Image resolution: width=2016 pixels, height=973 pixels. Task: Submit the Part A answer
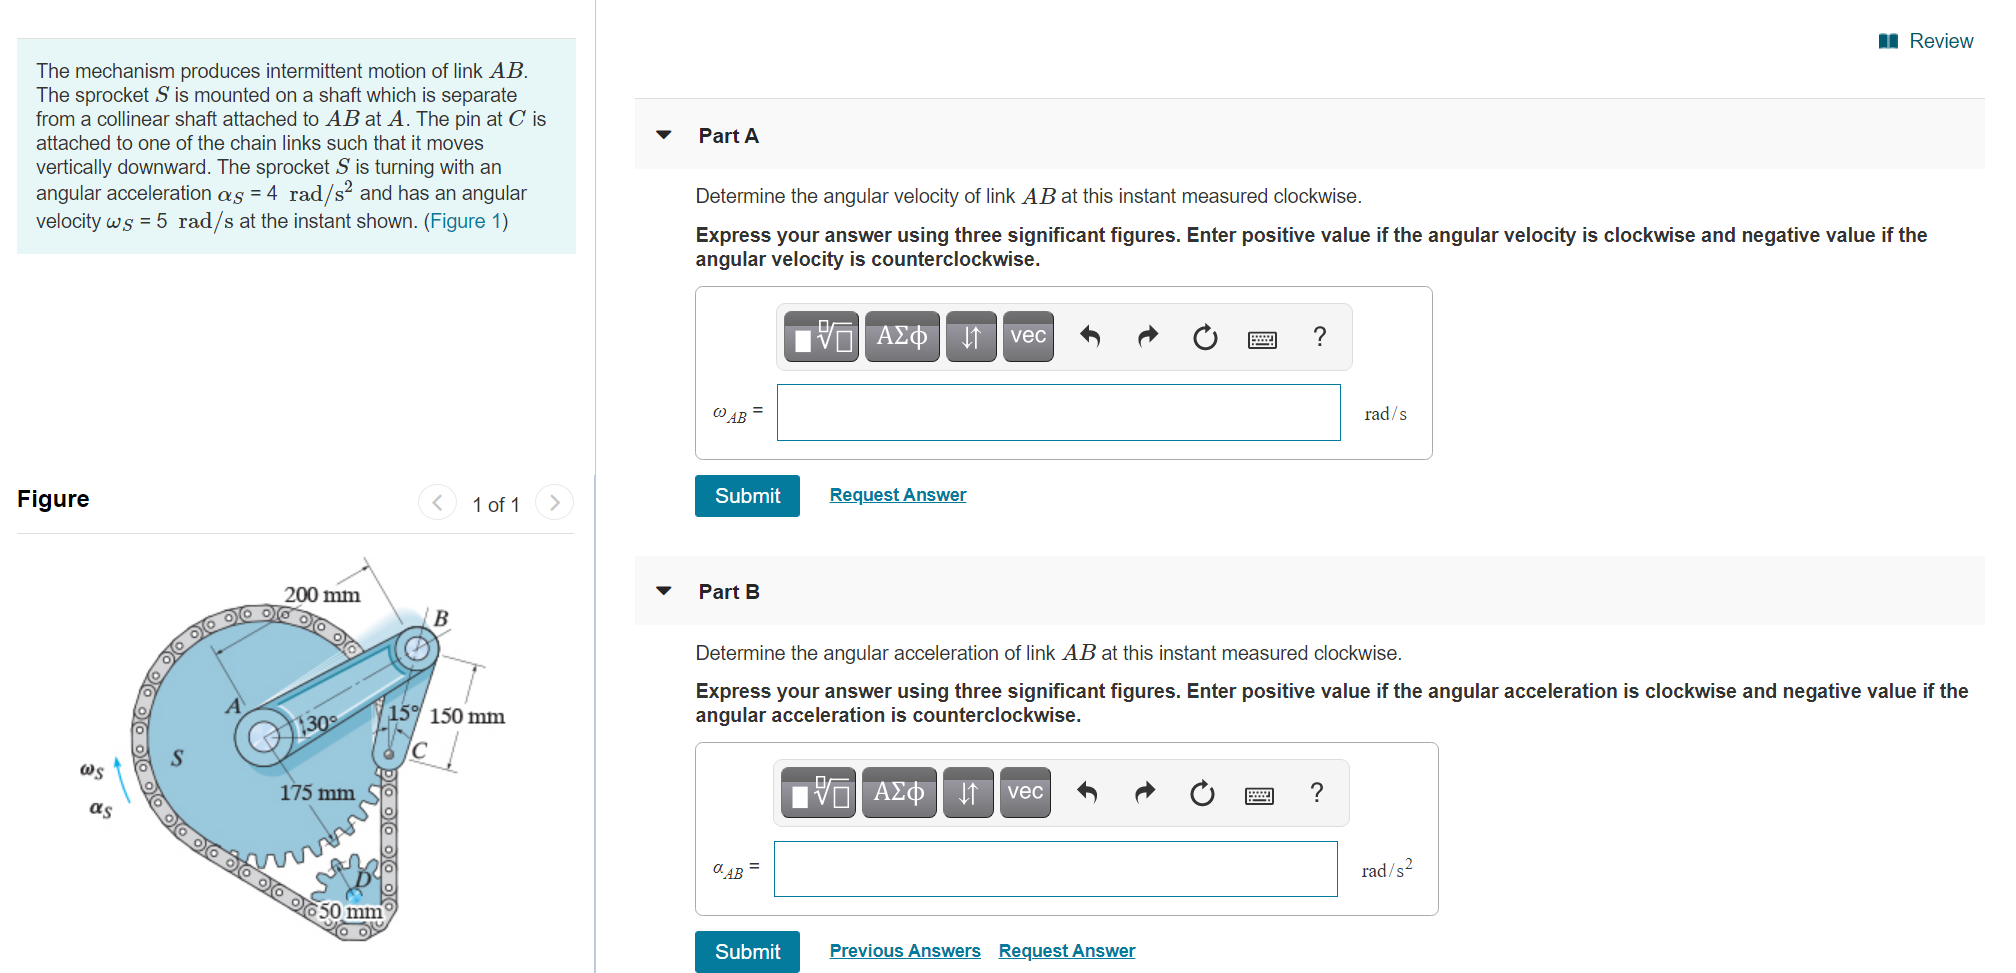[746, 495]
